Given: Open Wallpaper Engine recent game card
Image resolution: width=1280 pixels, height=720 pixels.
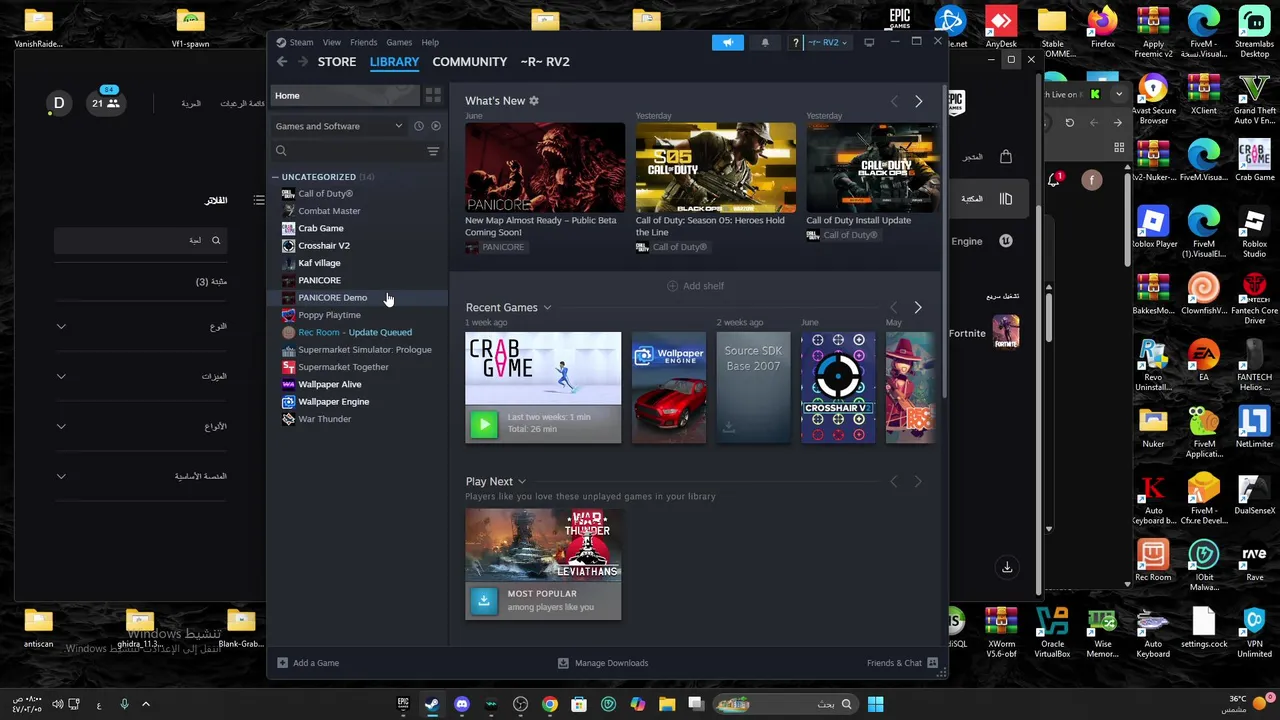Looking at the screenshot, I should (x=669, y=388).
